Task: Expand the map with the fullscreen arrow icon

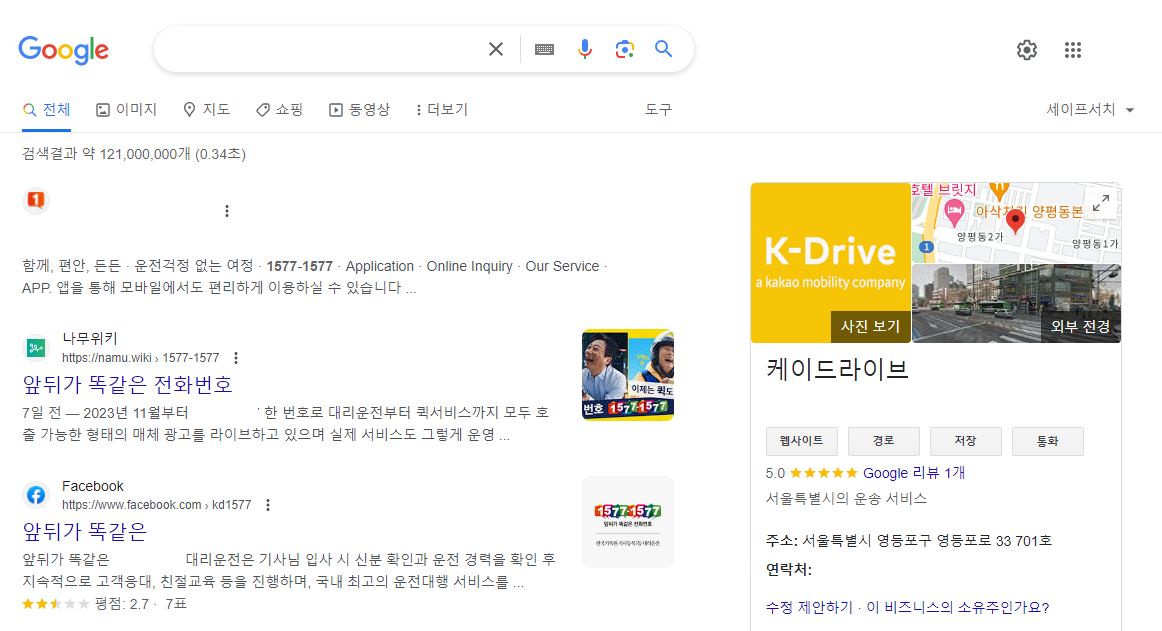Action: tap(1101, 202)
